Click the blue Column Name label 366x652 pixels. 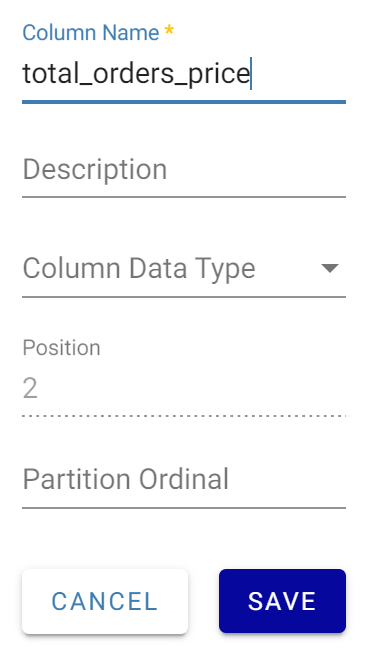coord(91,32)
